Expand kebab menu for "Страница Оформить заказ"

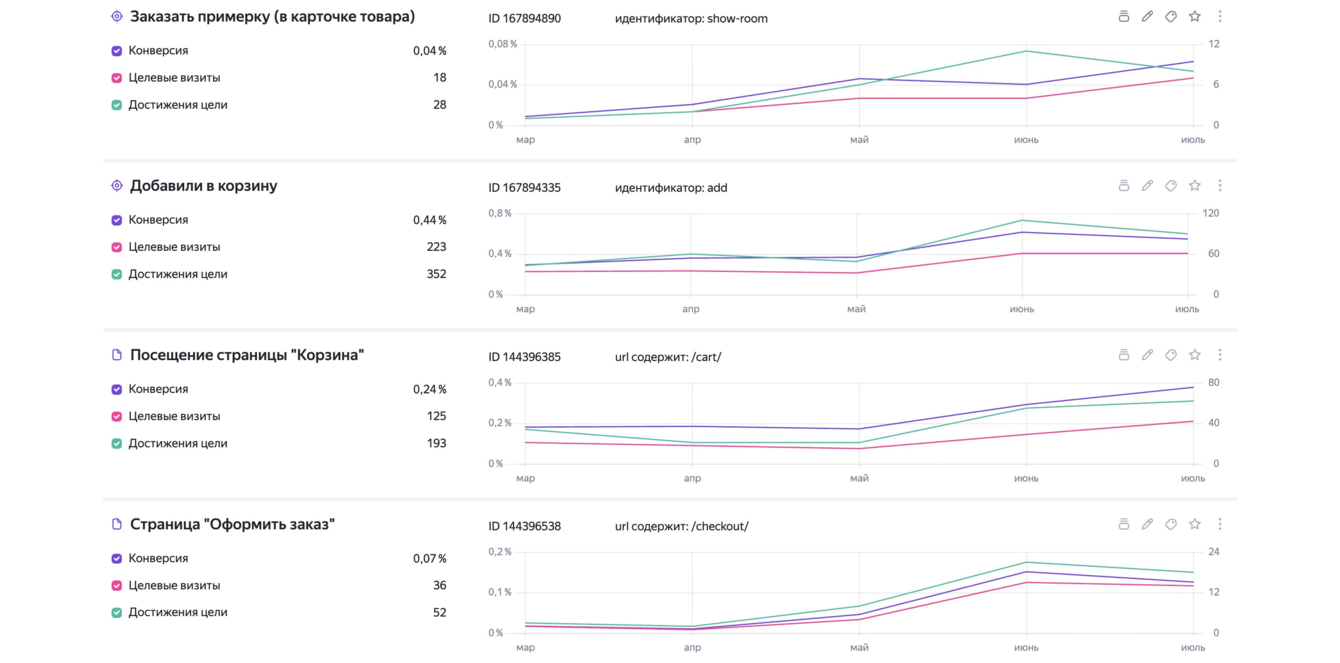pos(1220,524)
